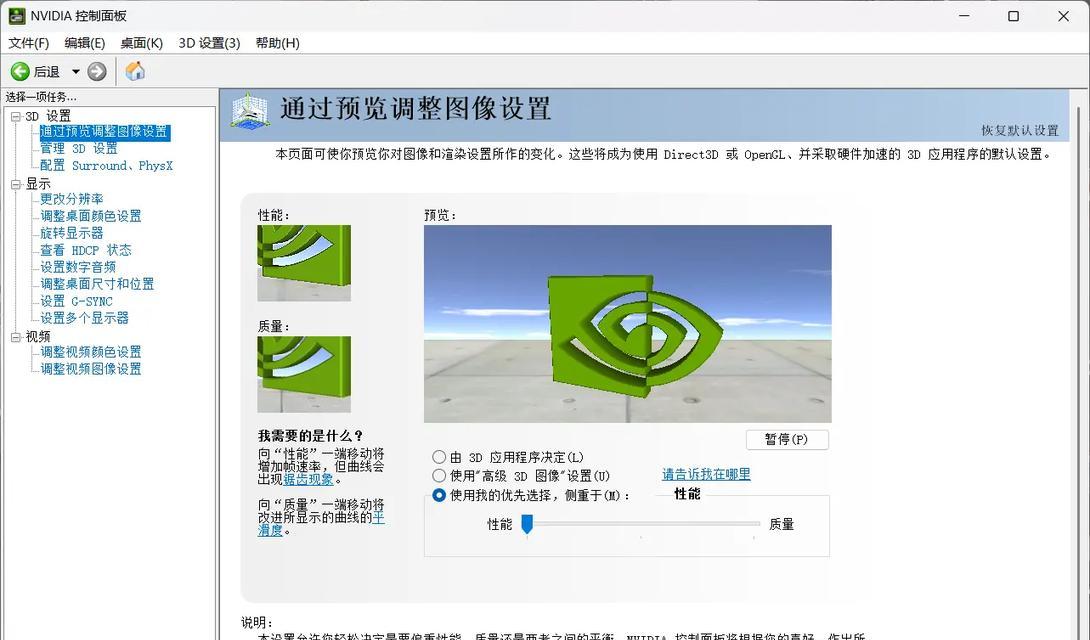Collapse the 显示 tree node
1090x640 pixels.
16,184
